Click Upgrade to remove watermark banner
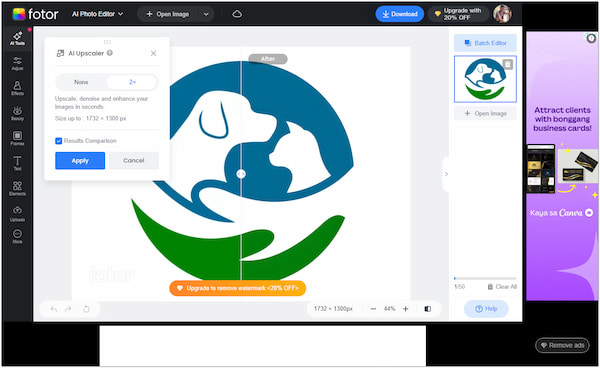The image size is (600, 368). coord(238,288)
